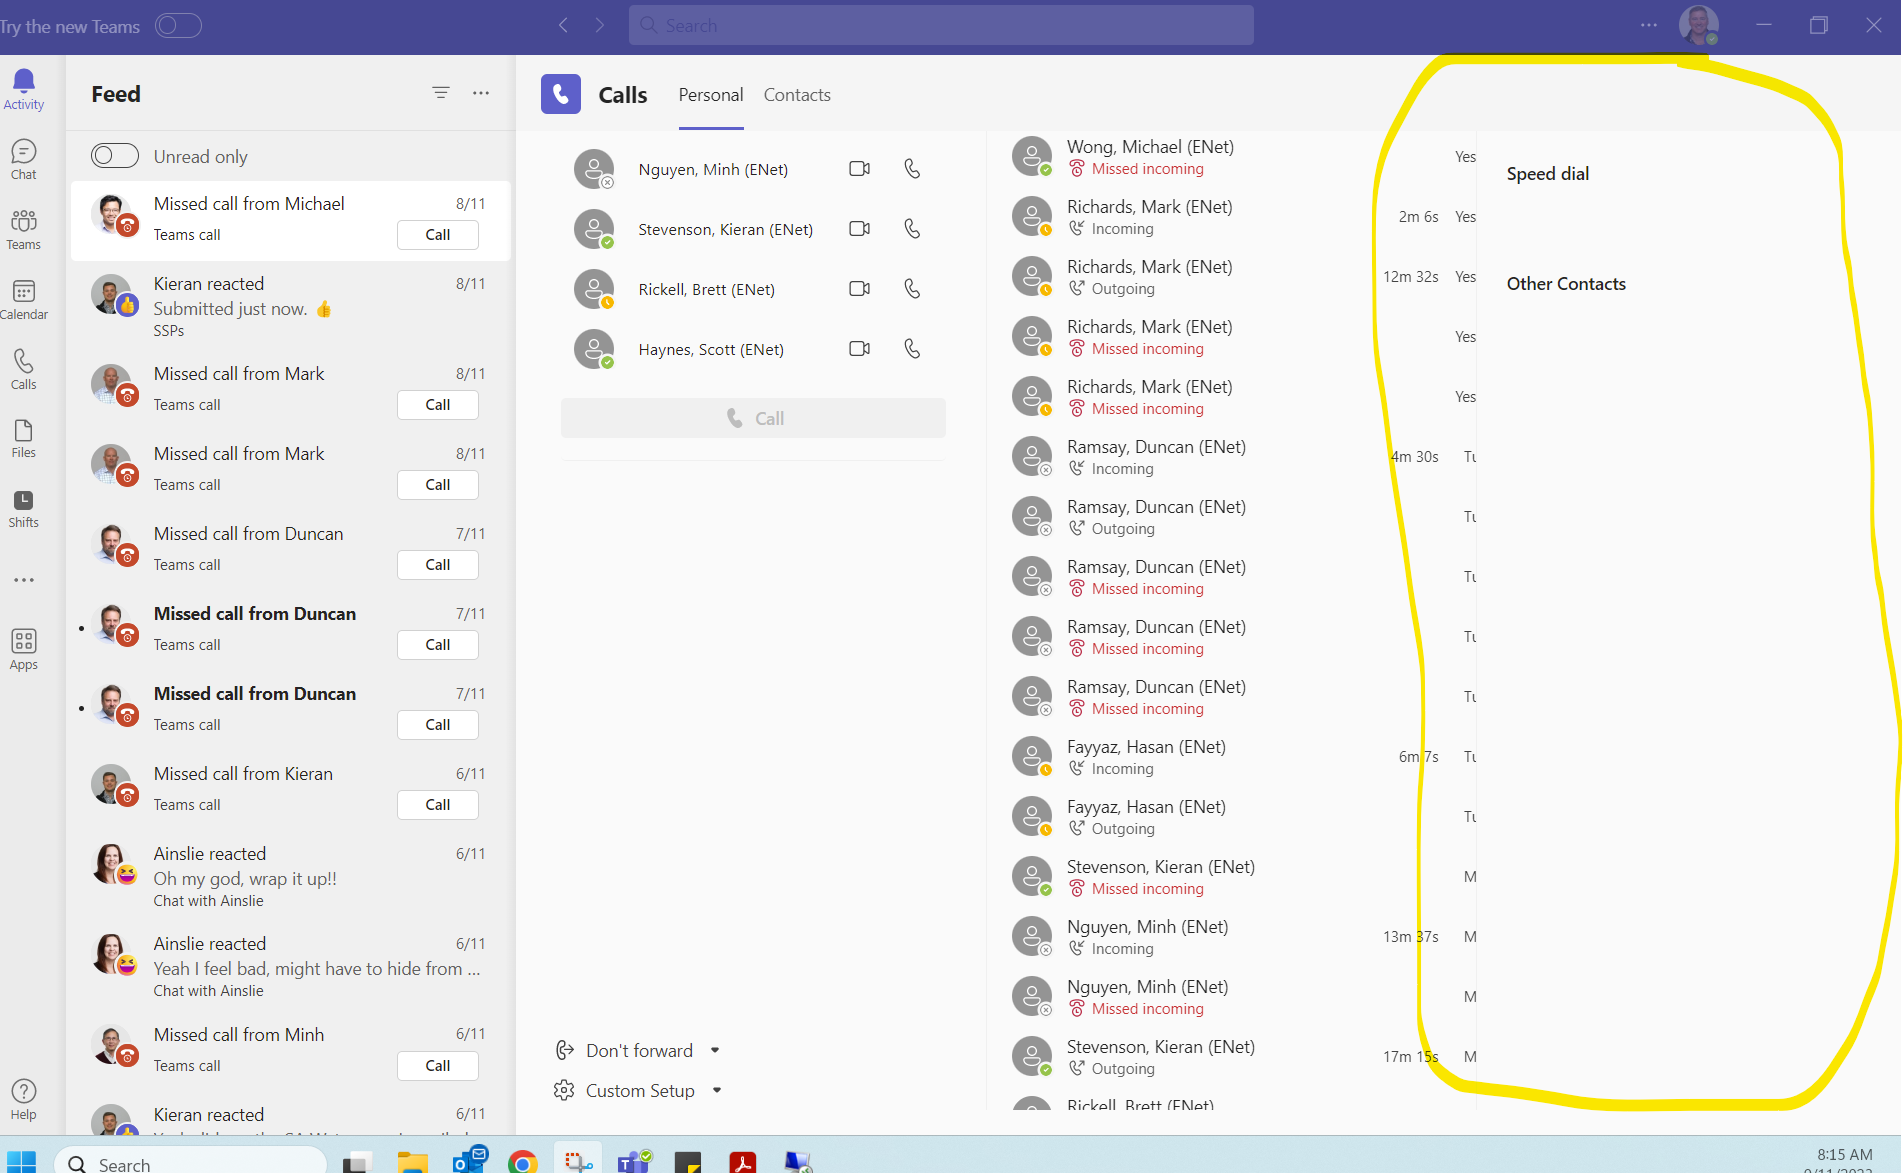Open Kieran reacted Submitted just now notification

[x=291, y=306]
